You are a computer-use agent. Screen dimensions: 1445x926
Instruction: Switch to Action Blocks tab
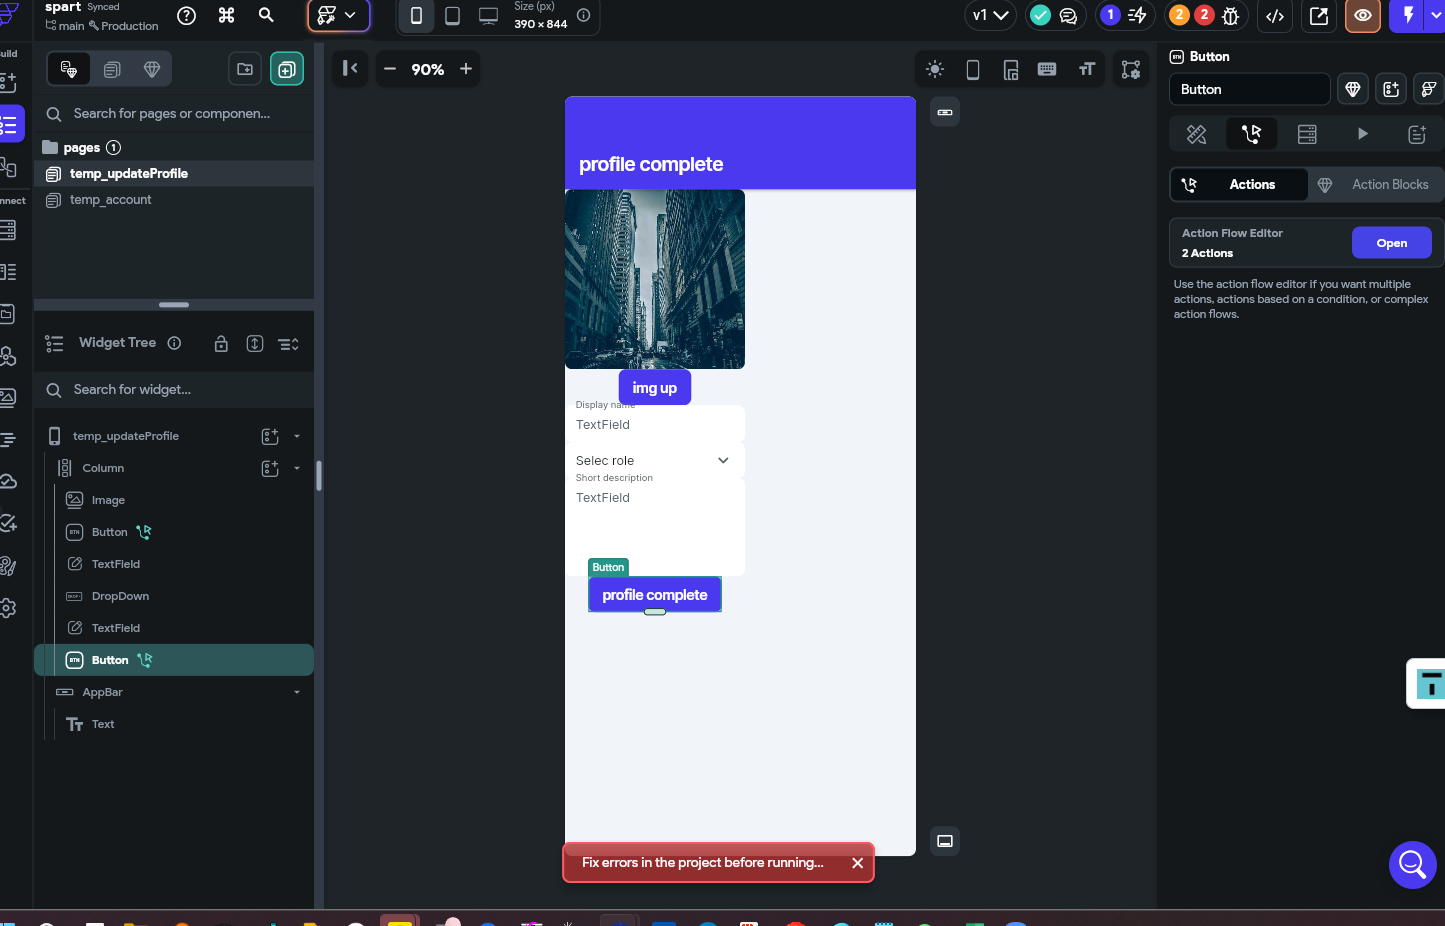(1376, 185)
